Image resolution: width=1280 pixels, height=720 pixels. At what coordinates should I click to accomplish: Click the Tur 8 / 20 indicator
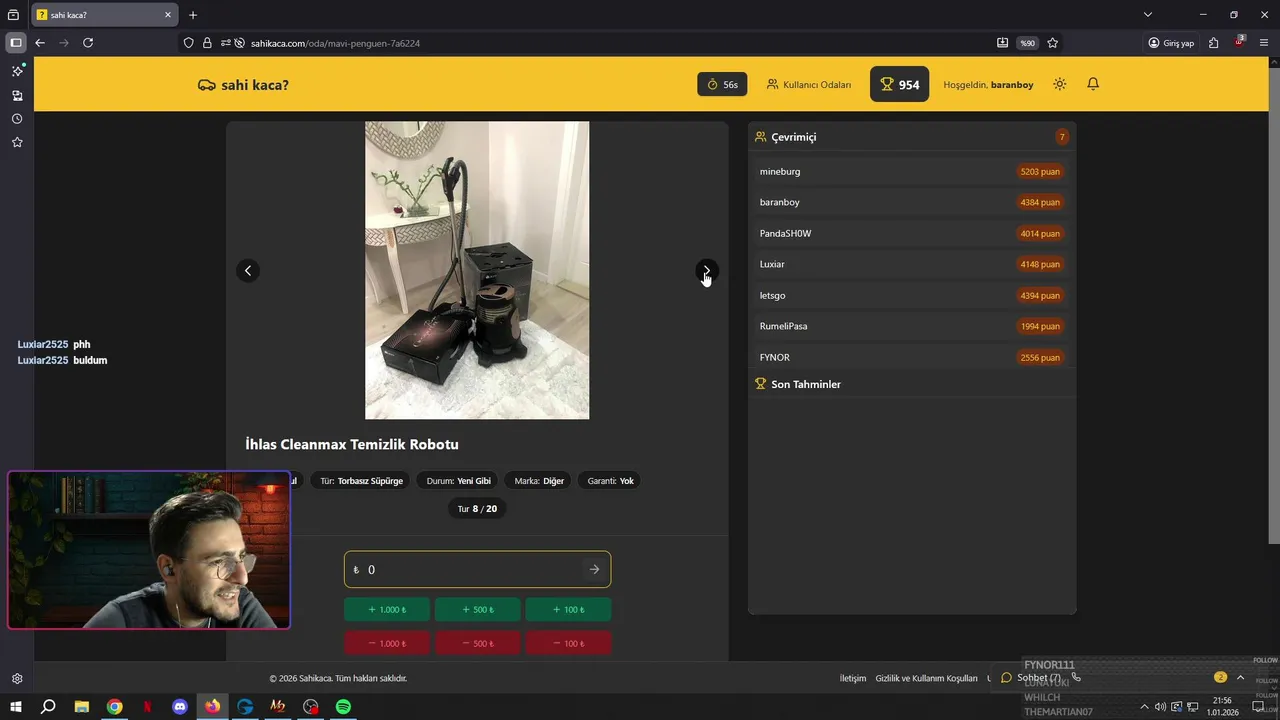[x=477, y=509]
